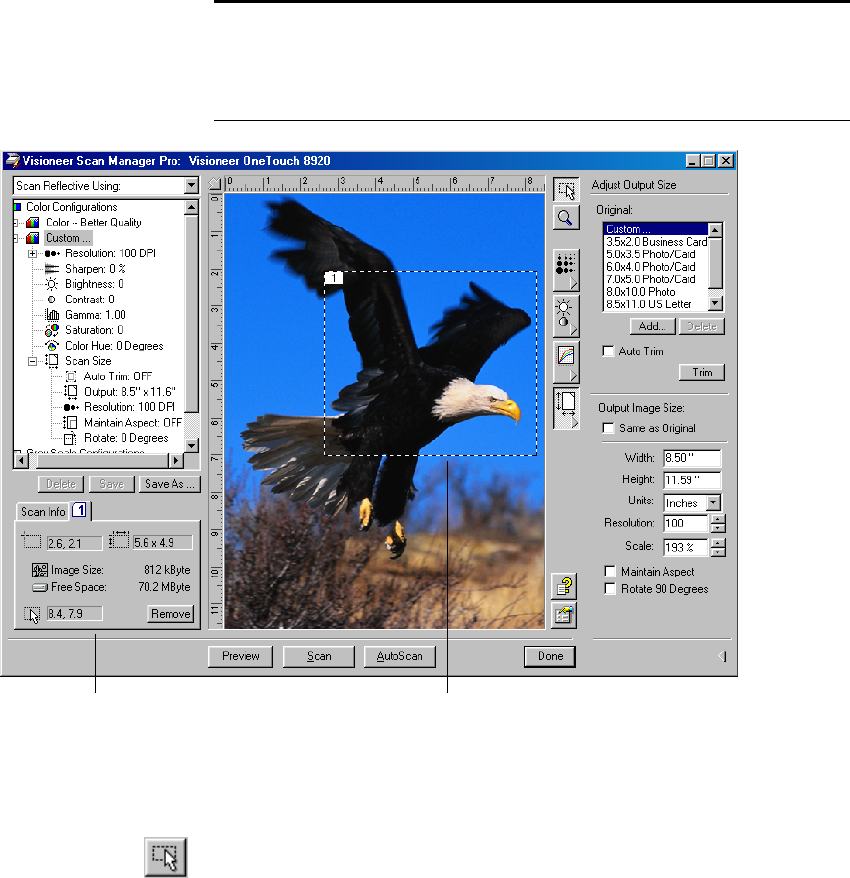Viewport: 850px width, 878px height.
Task: Click the Scale percent field
Action: pos(686,547)
